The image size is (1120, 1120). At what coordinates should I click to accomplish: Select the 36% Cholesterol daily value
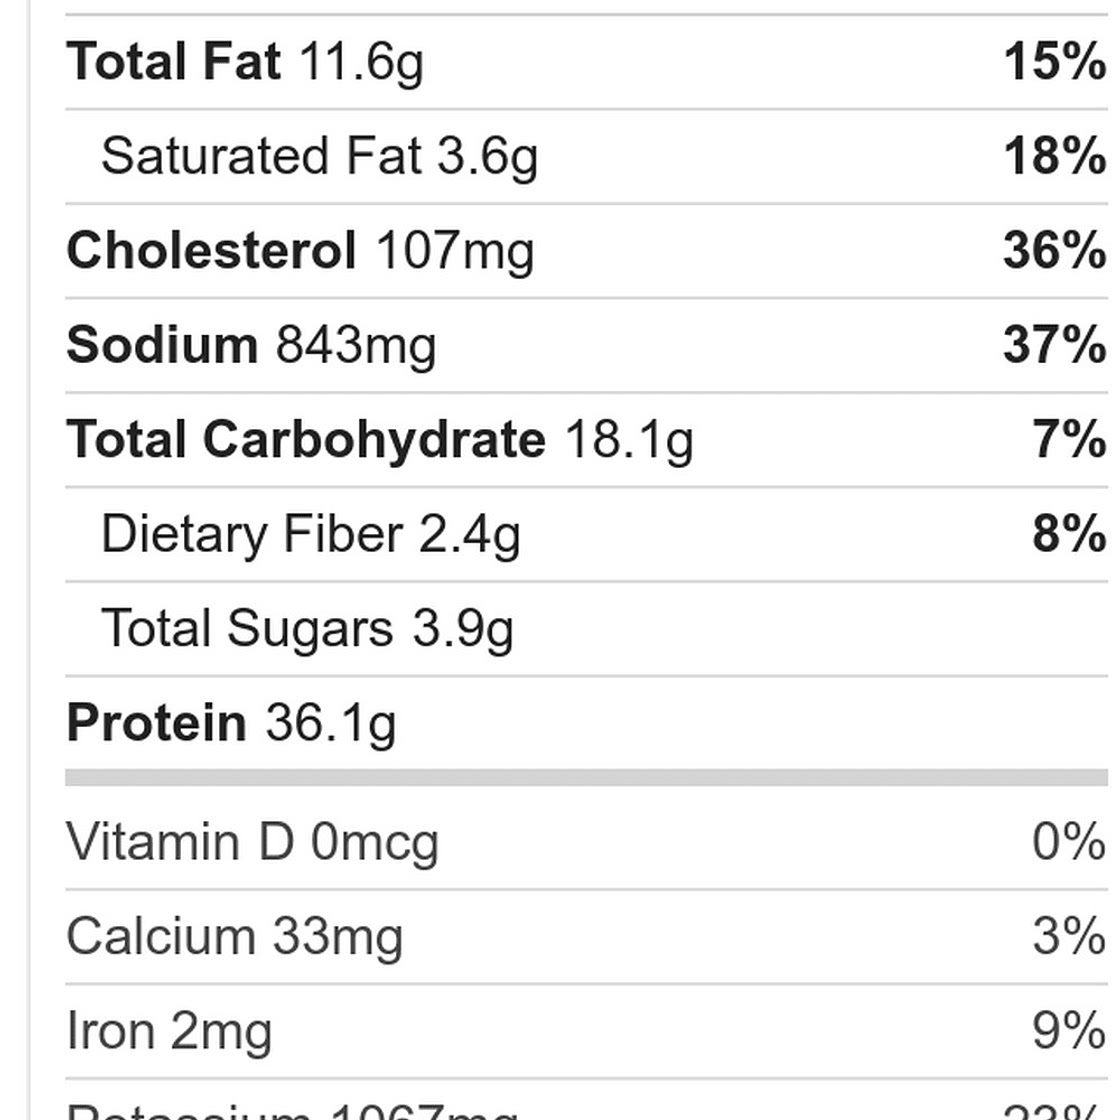[x=1055, y=250]
